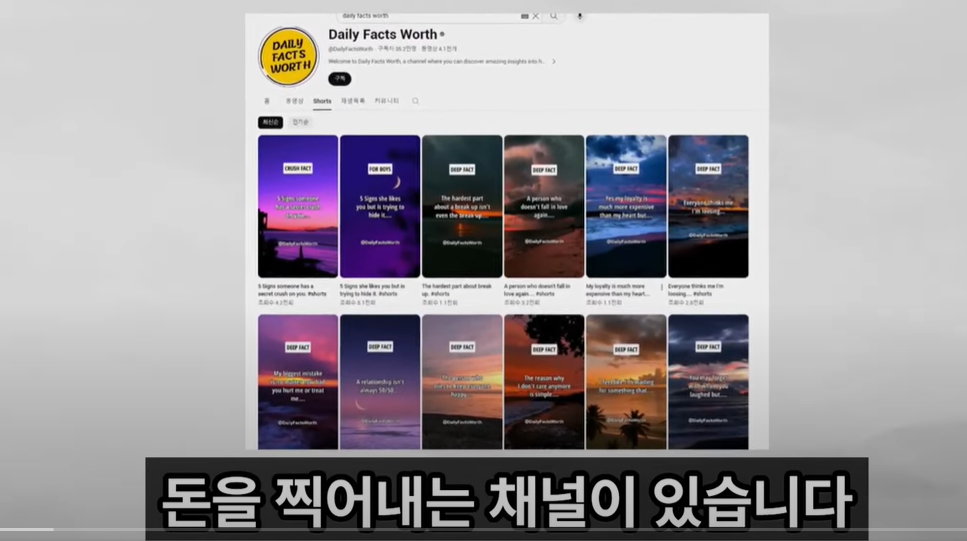Open the Community (커뮤니티) tab
Image resolution: width=967 pixels, height=541 pixels.
[387, 101]
